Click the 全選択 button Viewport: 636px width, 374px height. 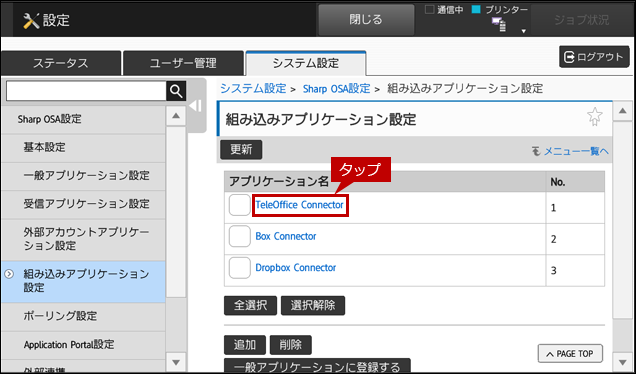[x=250, y=305]
